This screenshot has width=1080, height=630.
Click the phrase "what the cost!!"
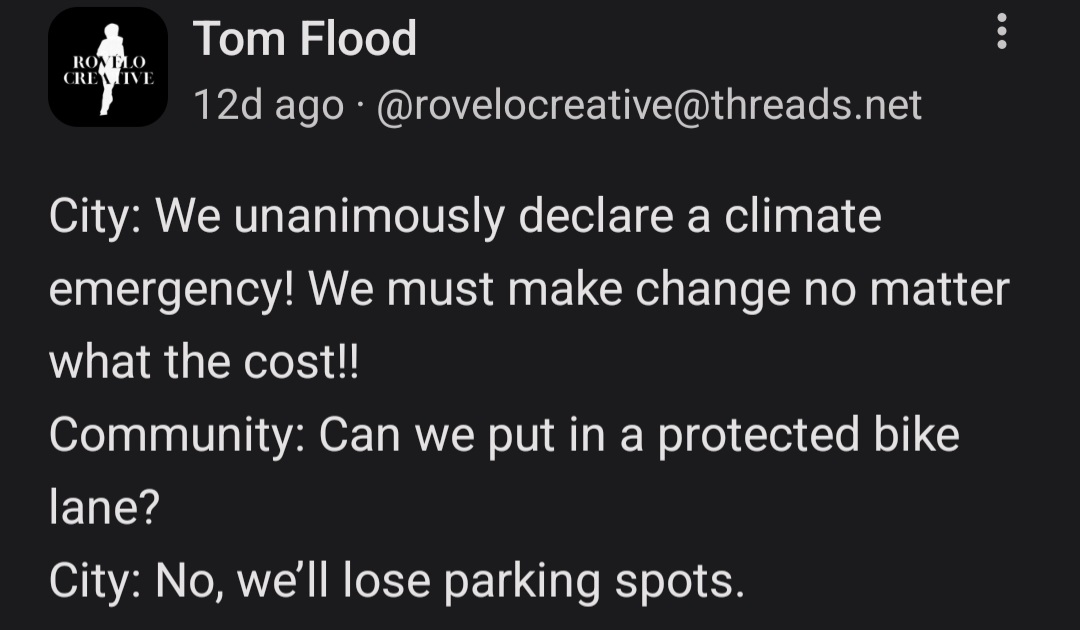tap(203, 362)
